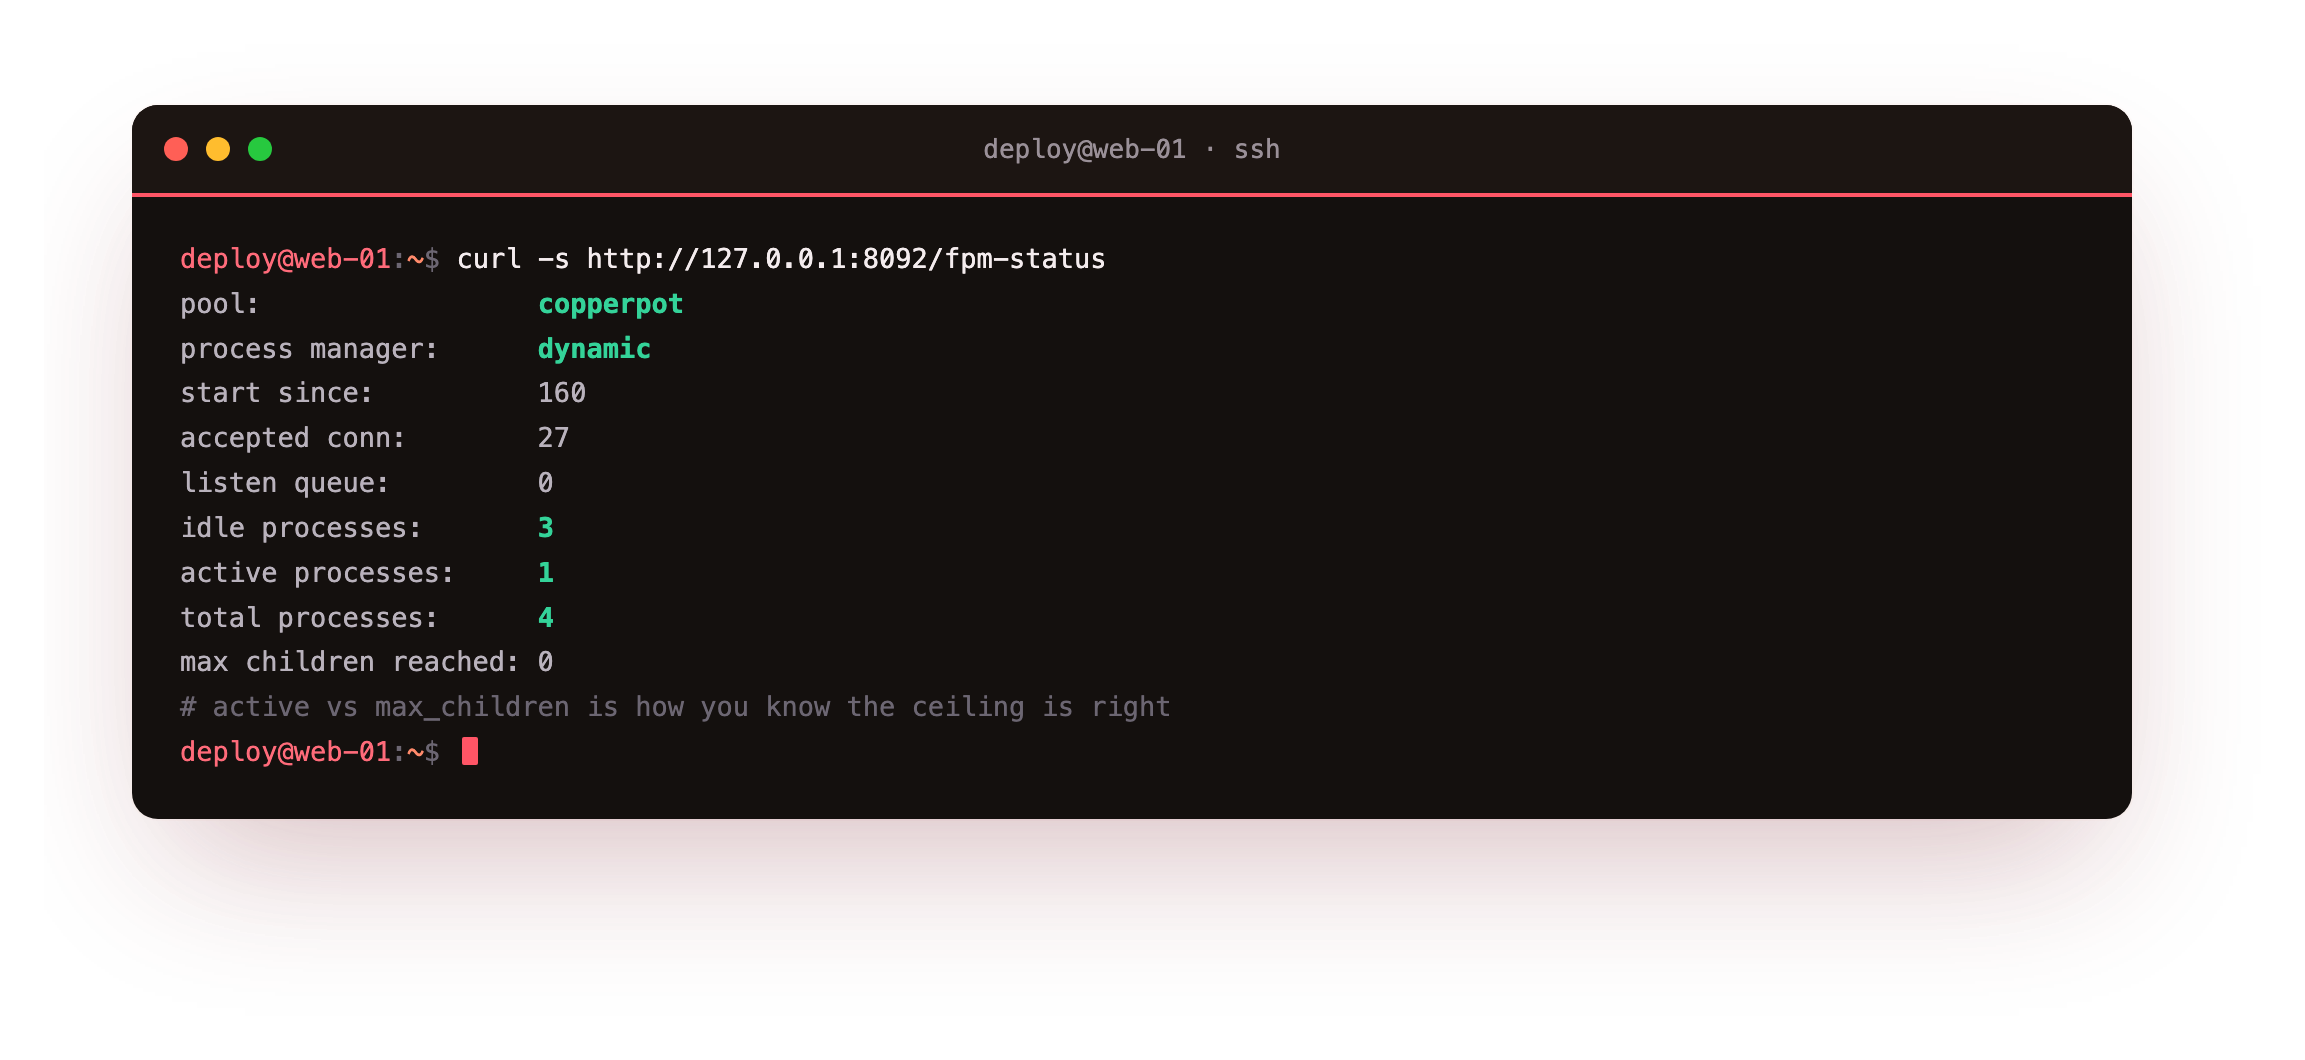
Task: Select the URL http://127.0.0.1:8092/fpm-status
Action: coord(846,259)
